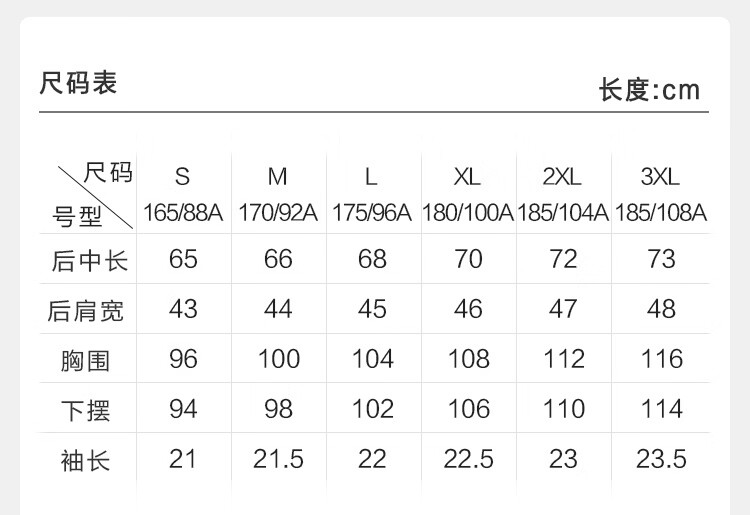Click the 胸围 value 104 for L
This screenshot has width=750, height=515.
373,359
